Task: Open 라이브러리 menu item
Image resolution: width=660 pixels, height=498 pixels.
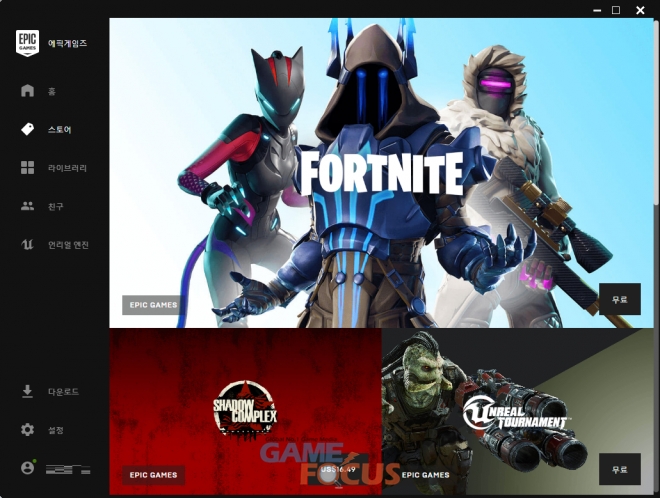Action: pos(67,168)
